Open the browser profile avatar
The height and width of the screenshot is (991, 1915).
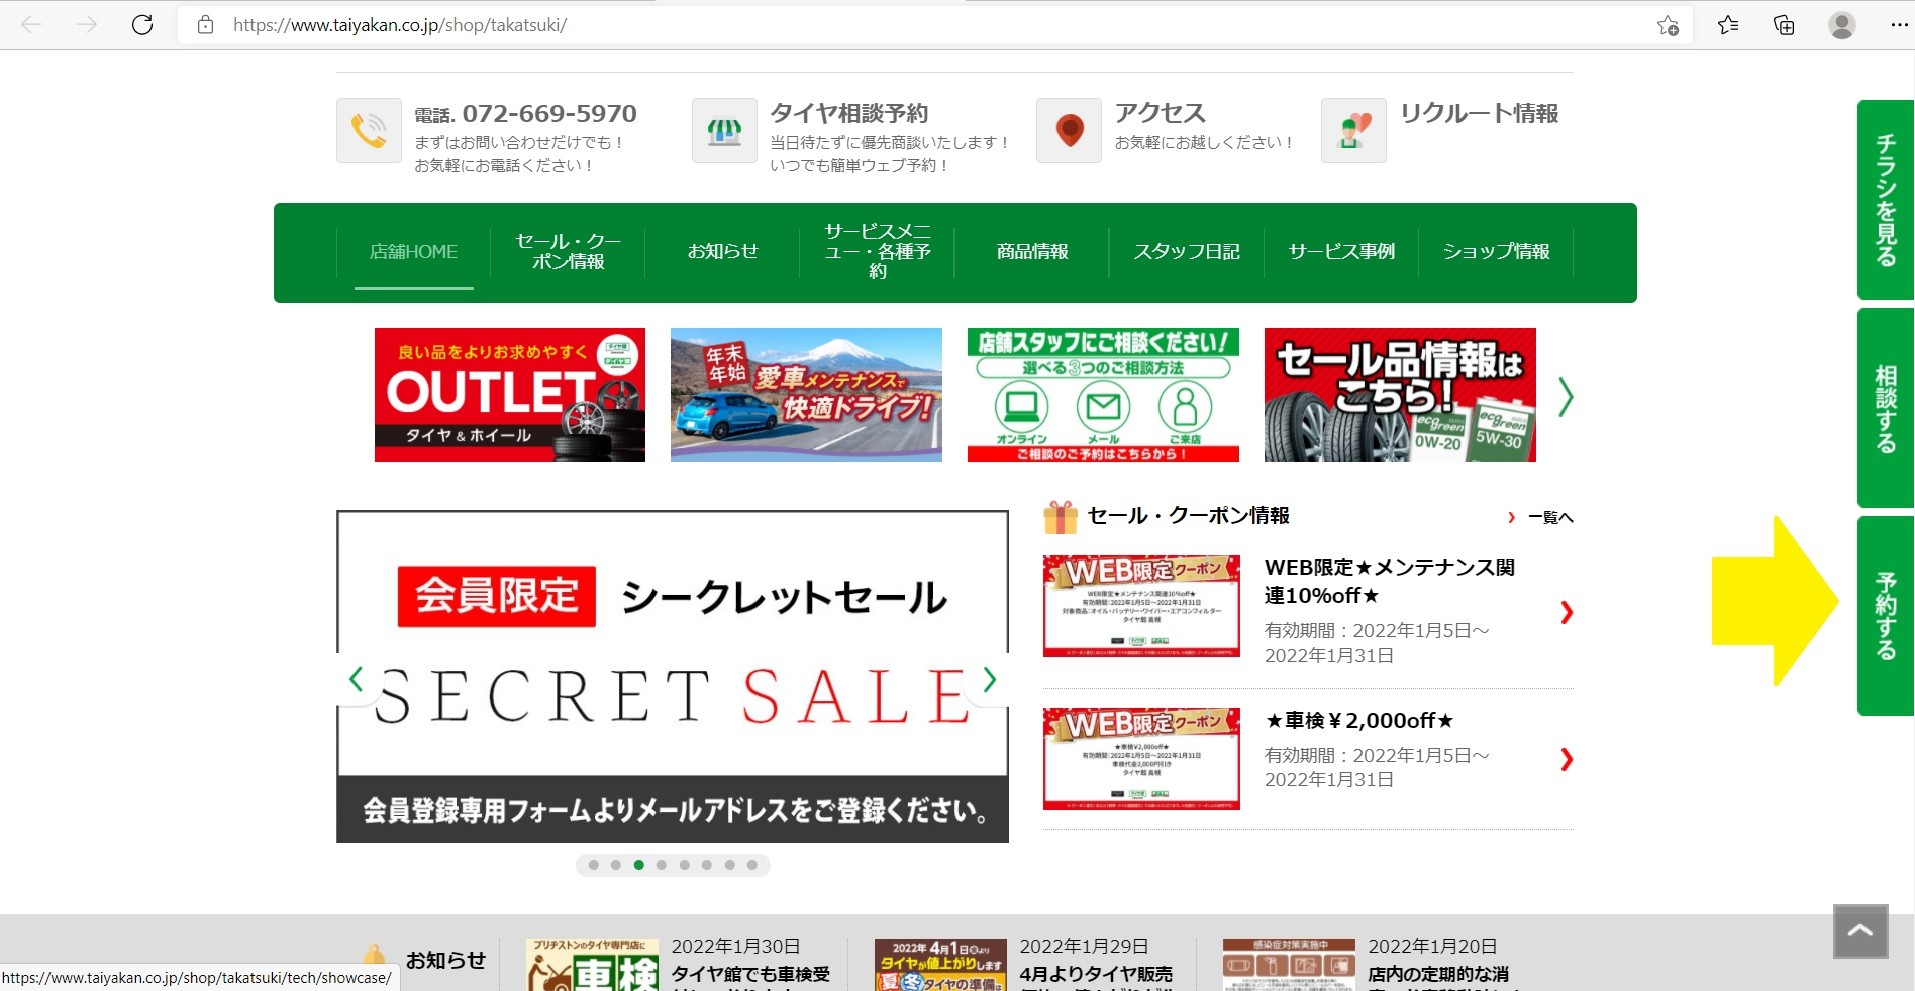(1841, 25)
